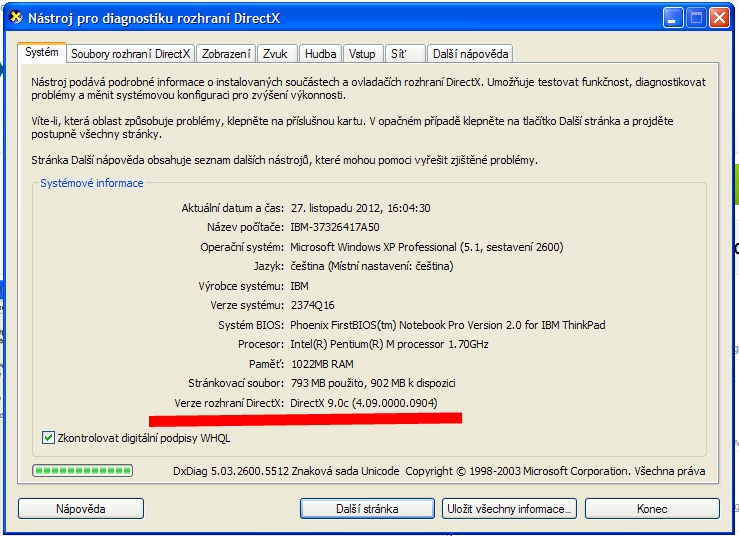This screenshot has width=739, height=536.
Task: Show the Další nápověda tab
Action: (x=470, y=54)
